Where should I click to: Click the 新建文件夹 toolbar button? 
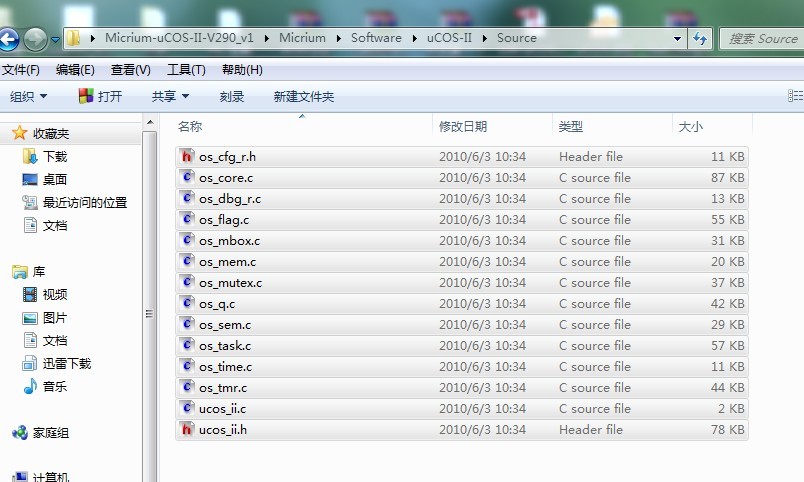pos(304,96)
